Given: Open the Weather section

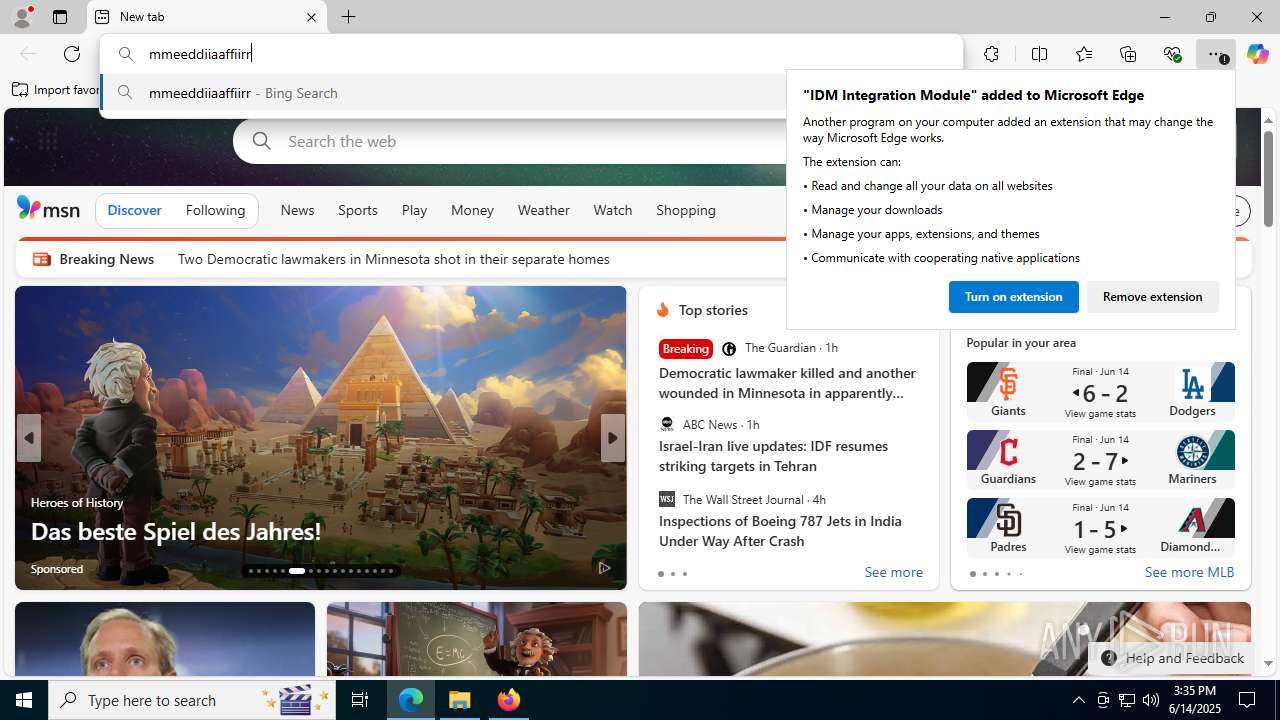Looking at the screenshot, I should click(543, 210).
